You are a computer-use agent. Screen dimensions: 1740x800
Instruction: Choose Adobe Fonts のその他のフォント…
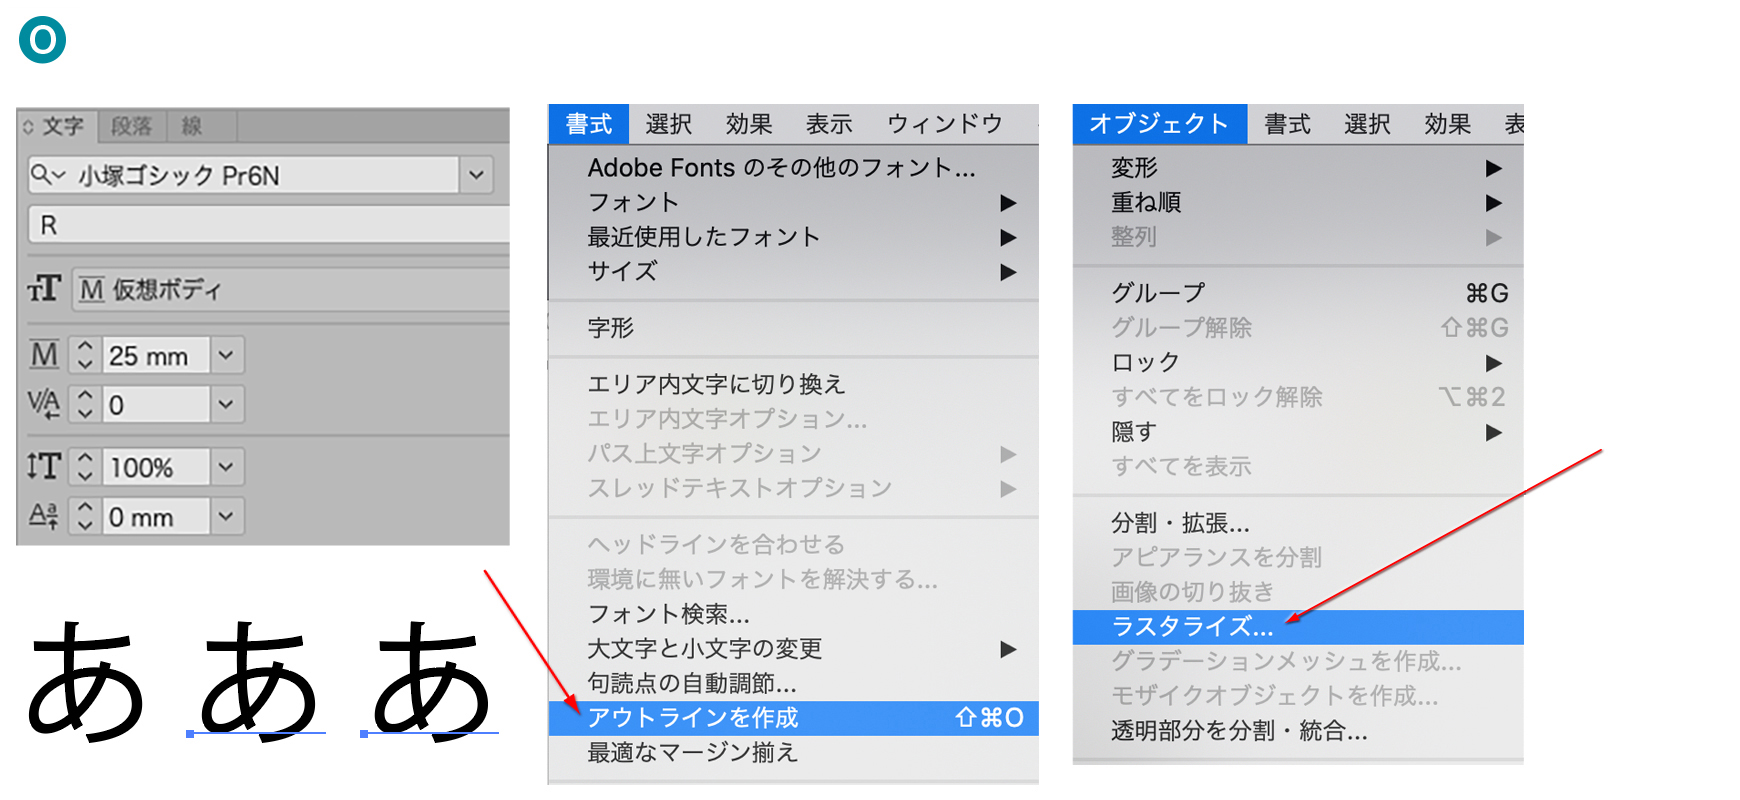click(x=793, y=167)
